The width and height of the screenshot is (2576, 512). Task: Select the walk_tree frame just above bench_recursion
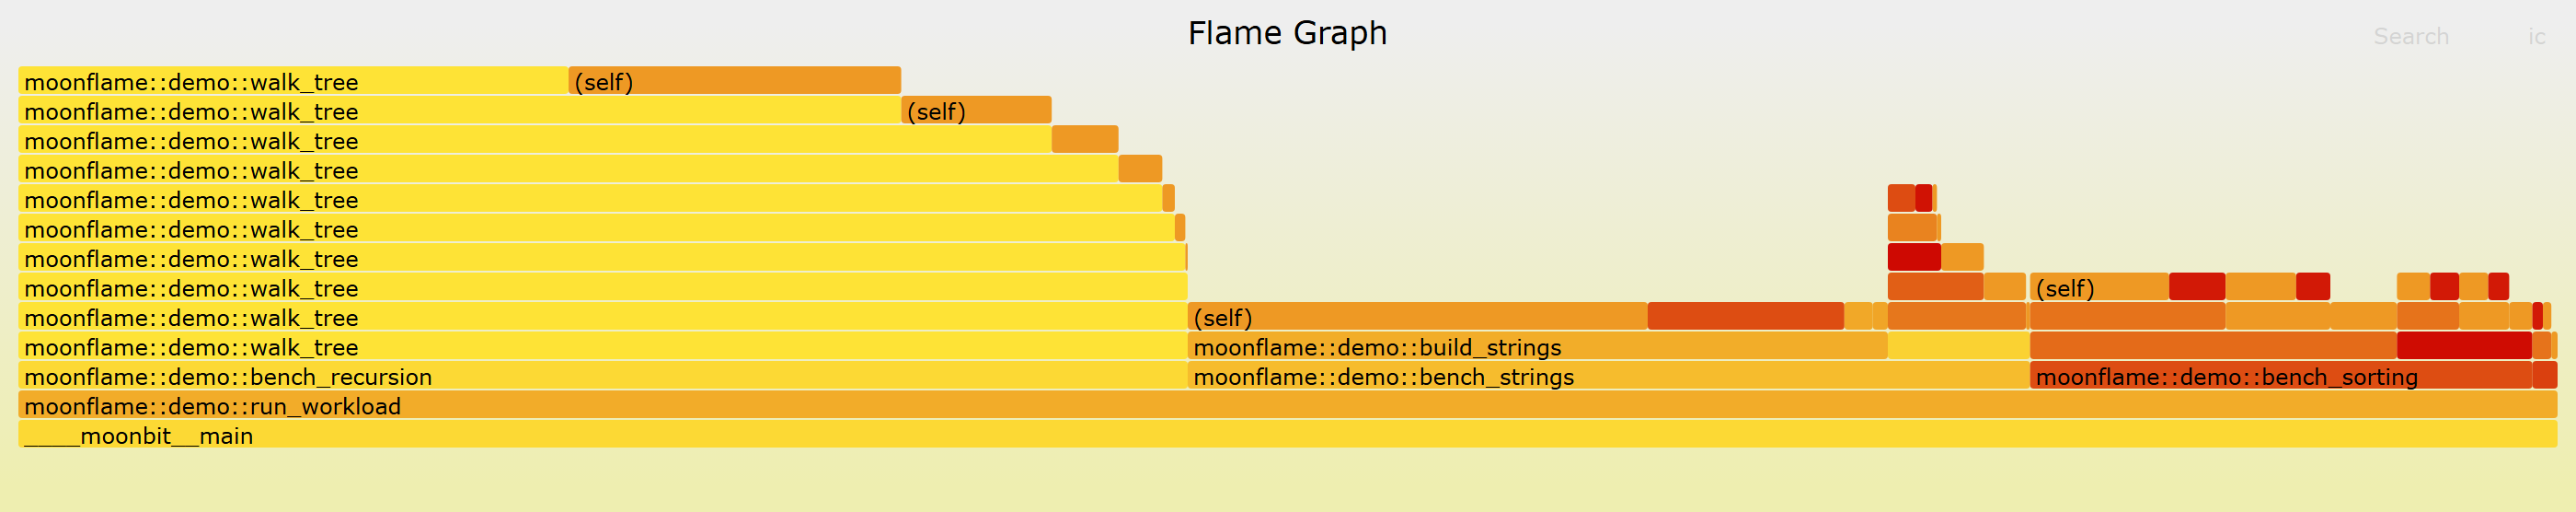tap(602, 346)
